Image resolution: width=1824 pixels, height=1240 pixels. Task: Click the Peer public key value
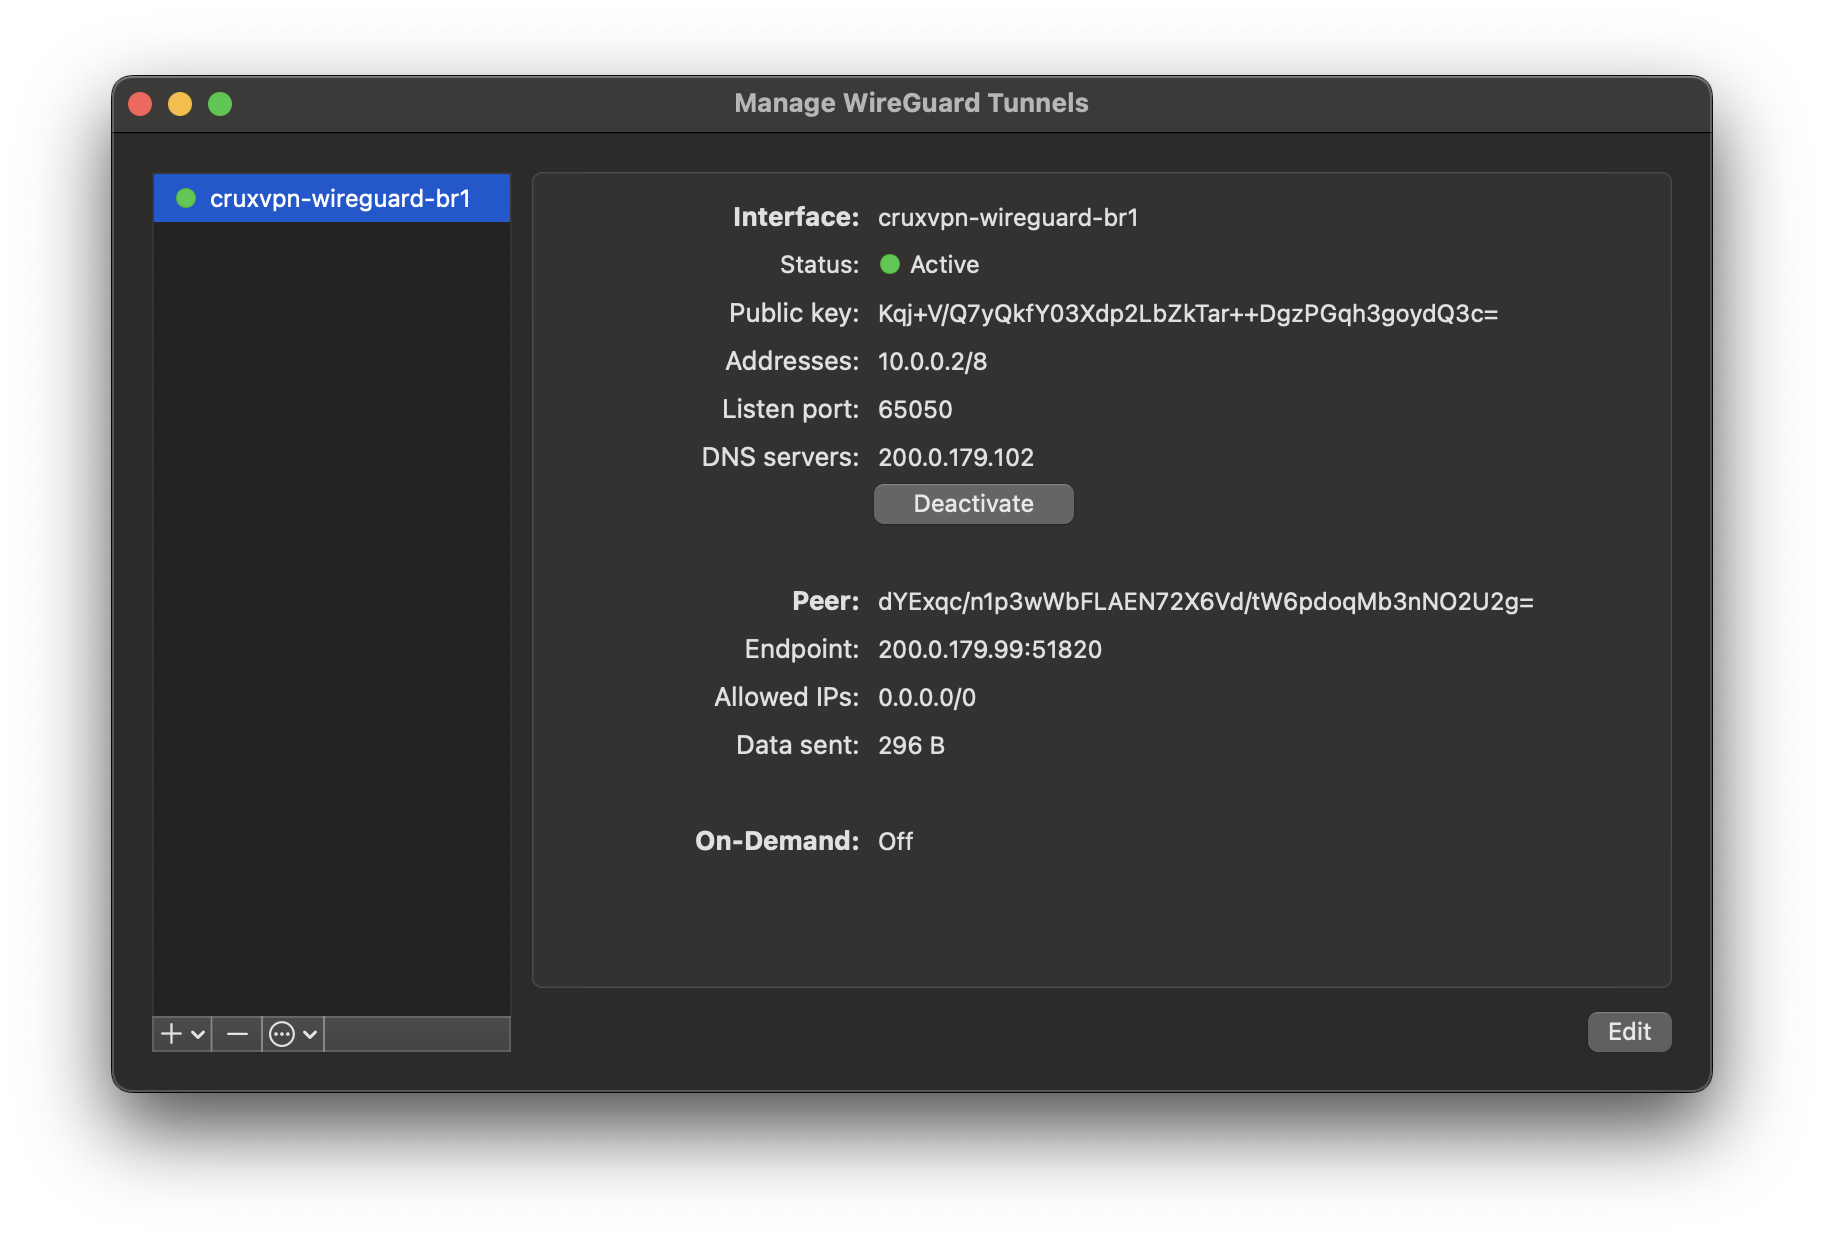(1205, 602)
